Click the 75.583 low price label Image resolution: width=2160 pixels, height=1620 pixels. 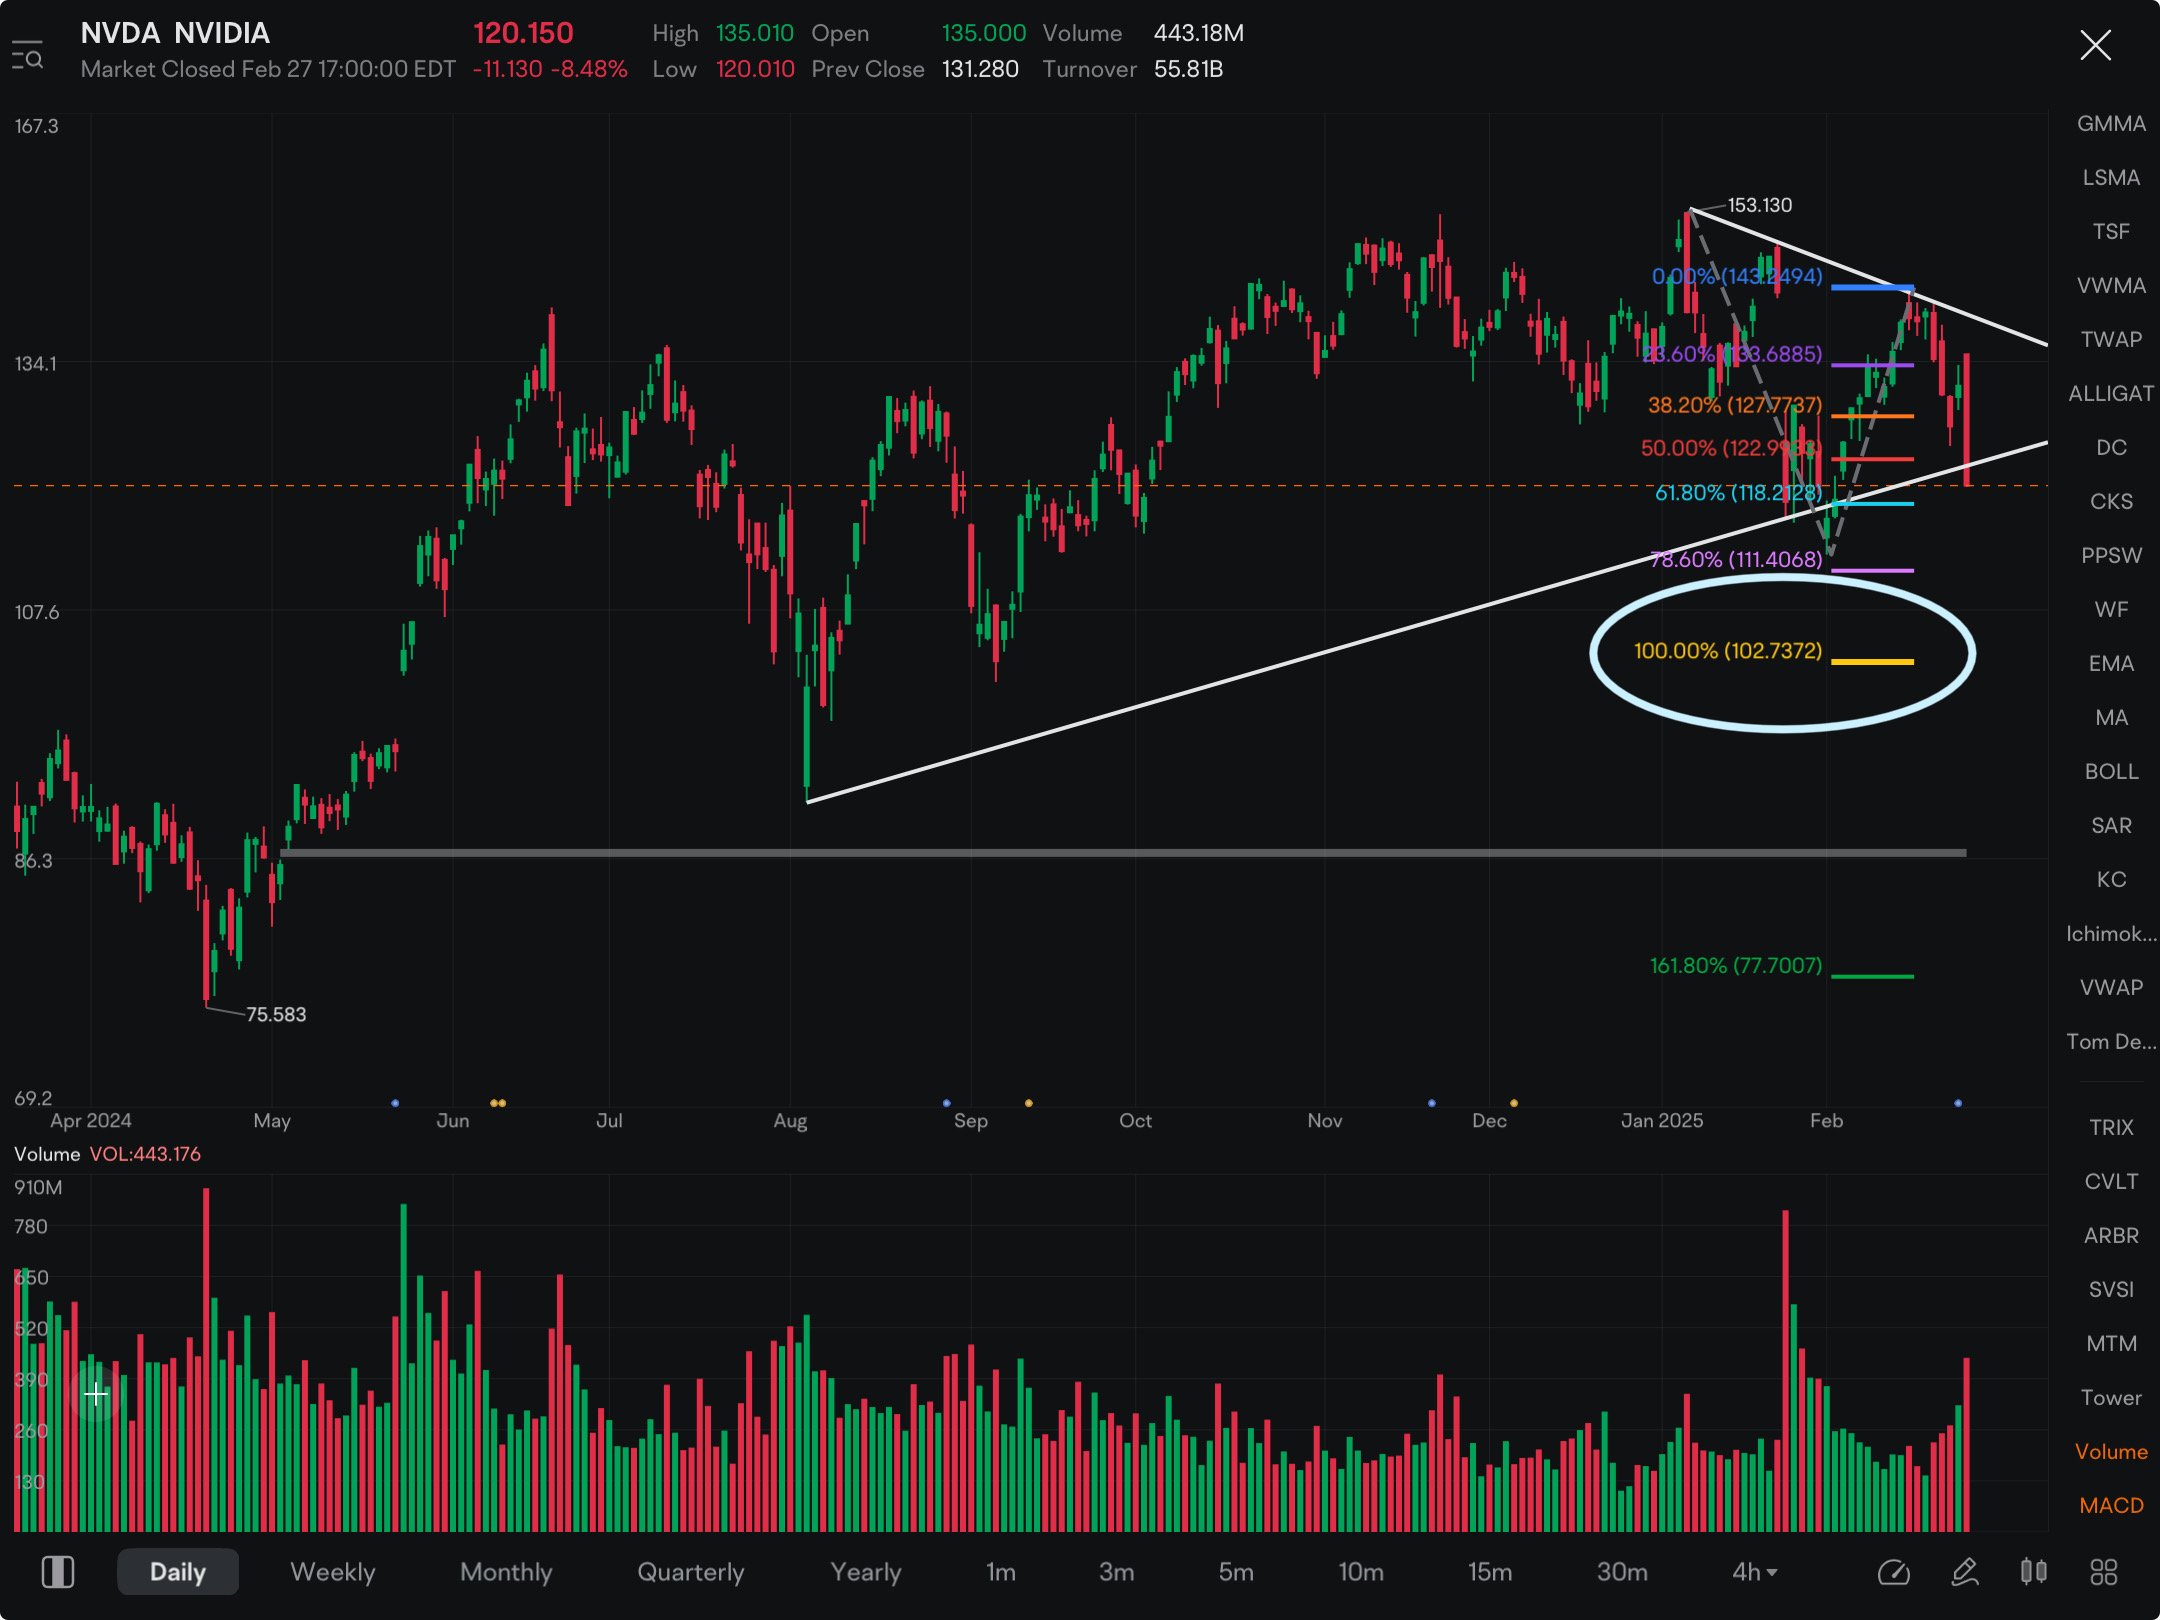click(x=276, y=1014)
